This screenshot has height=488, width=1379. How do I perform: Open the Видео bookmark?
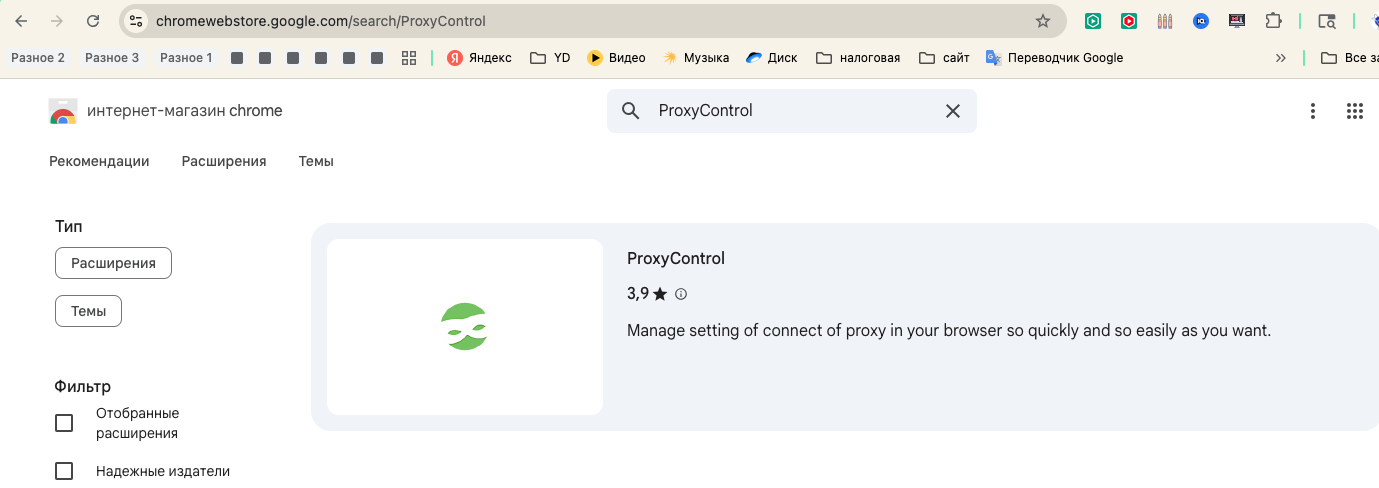tap(616, 58)
